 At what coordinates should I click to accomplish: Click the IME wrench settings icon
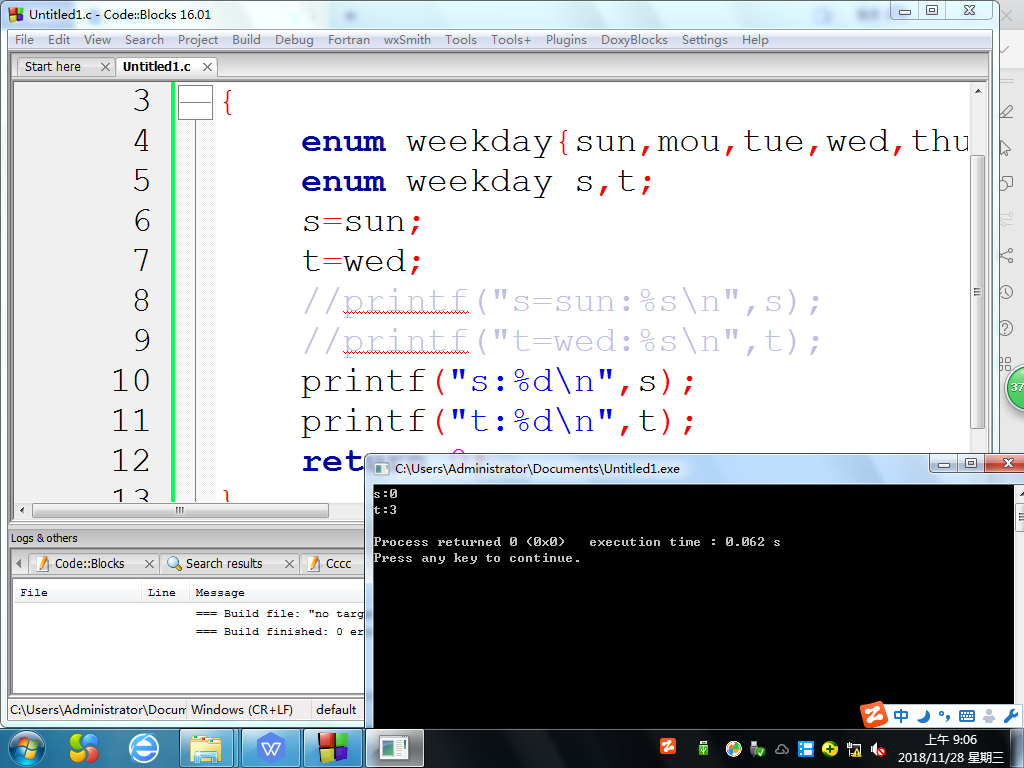pos(1010,716)
